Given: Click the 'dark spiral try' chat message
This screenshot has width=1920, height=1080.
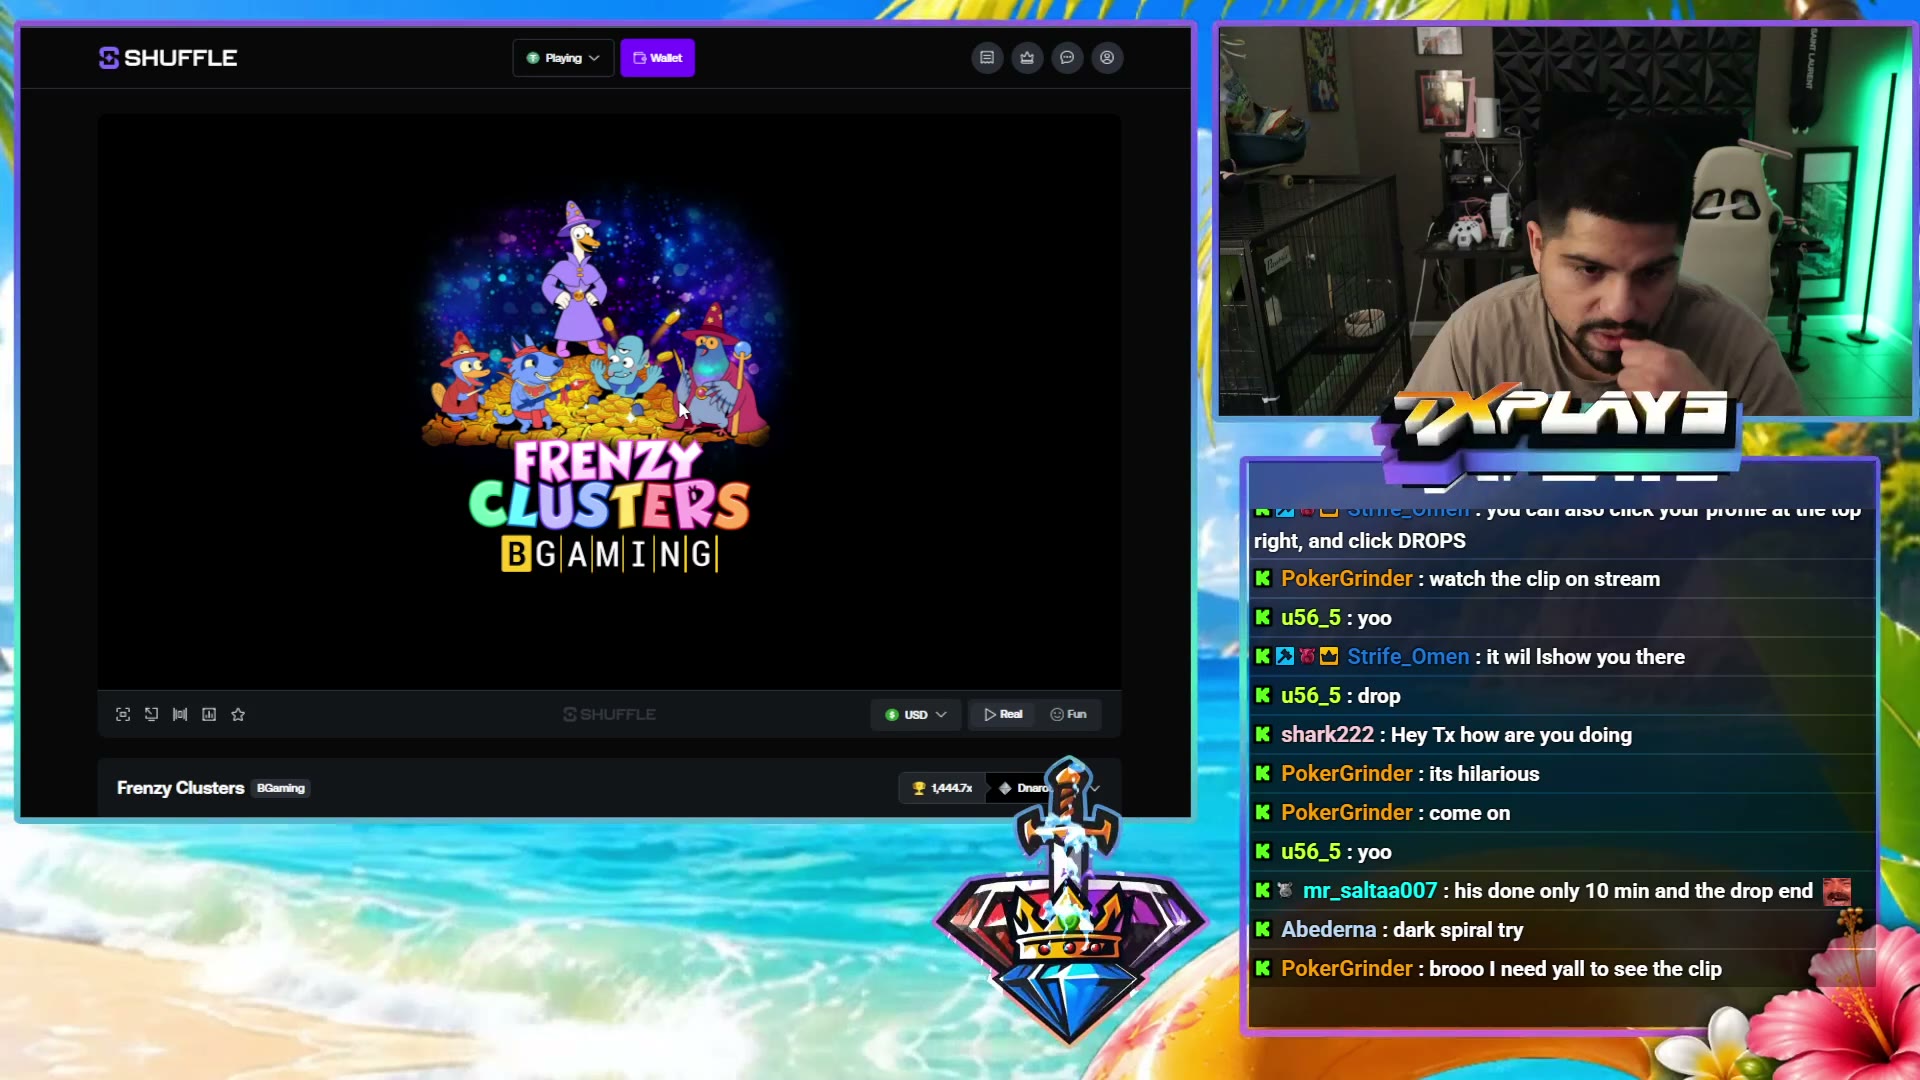Looking at the screenshot, I should click(1458, 930).
